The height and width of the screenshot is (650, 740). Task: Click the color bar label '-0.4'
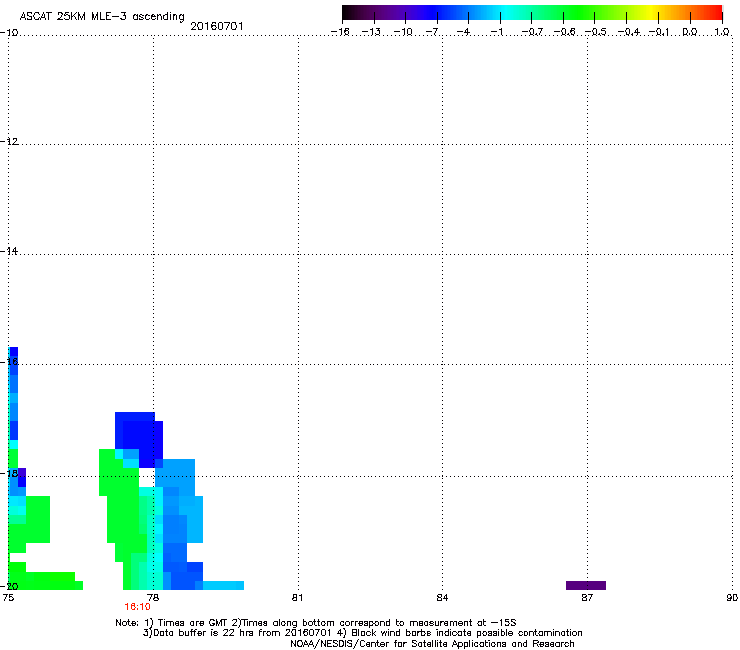click(x=629, y=32)
